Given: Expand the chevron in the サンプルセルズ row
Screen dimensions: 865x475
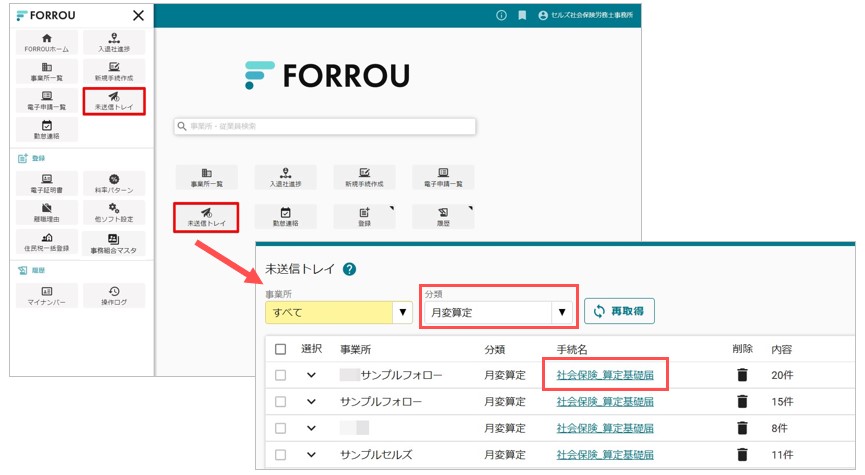Looking at the screenshot, I should (x=311, y=455).
